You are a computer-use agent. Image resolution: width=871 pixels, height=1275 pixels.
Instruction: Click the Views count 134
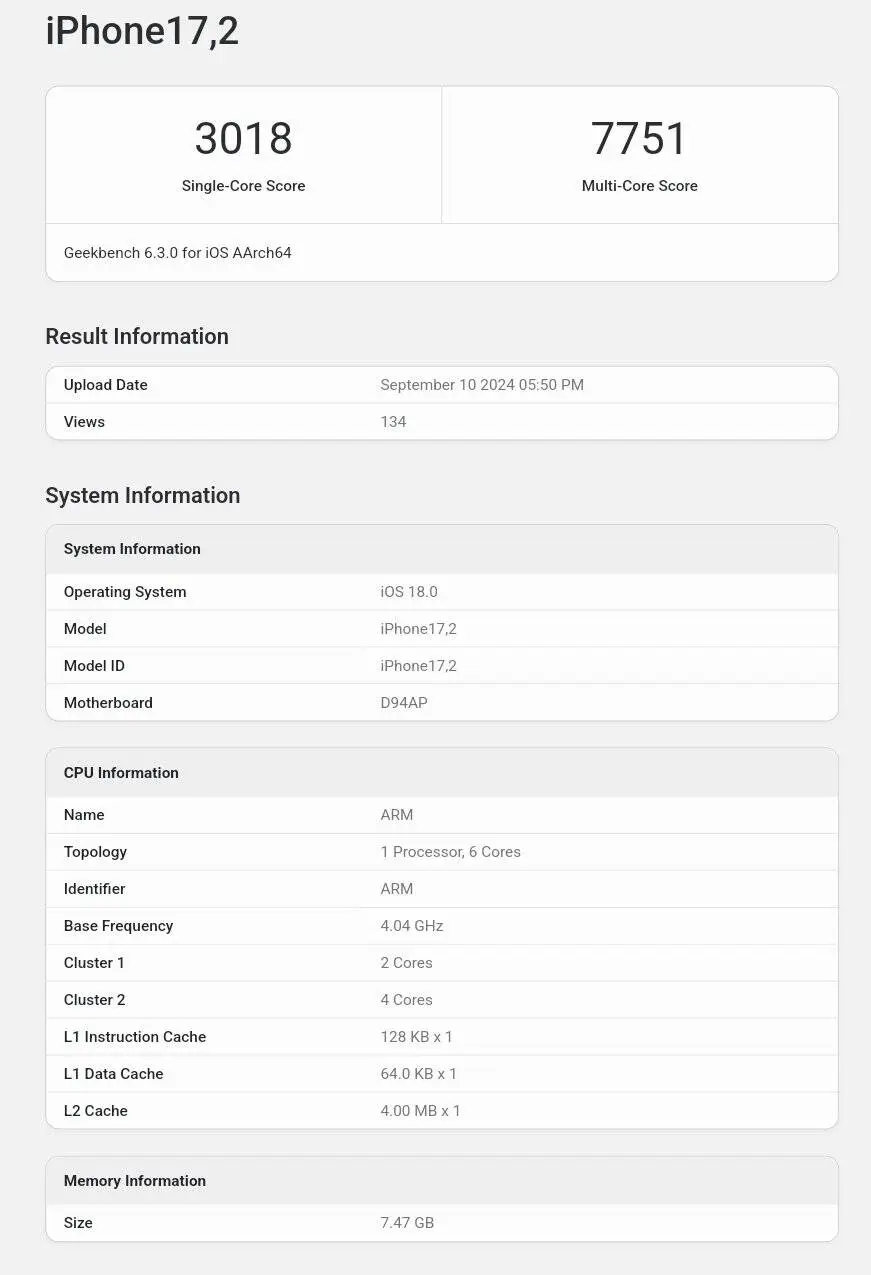coord(393,421)
